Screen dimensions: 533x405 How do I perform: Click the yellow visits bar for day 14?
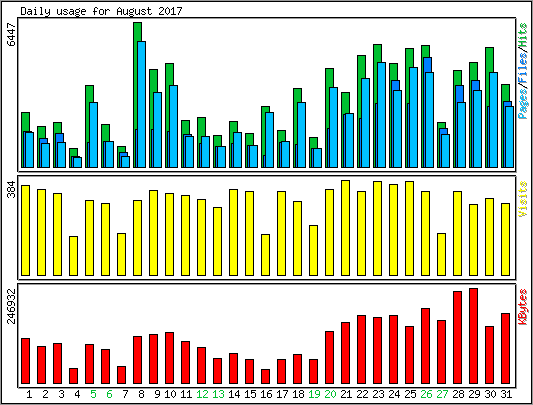coord(234,232)
